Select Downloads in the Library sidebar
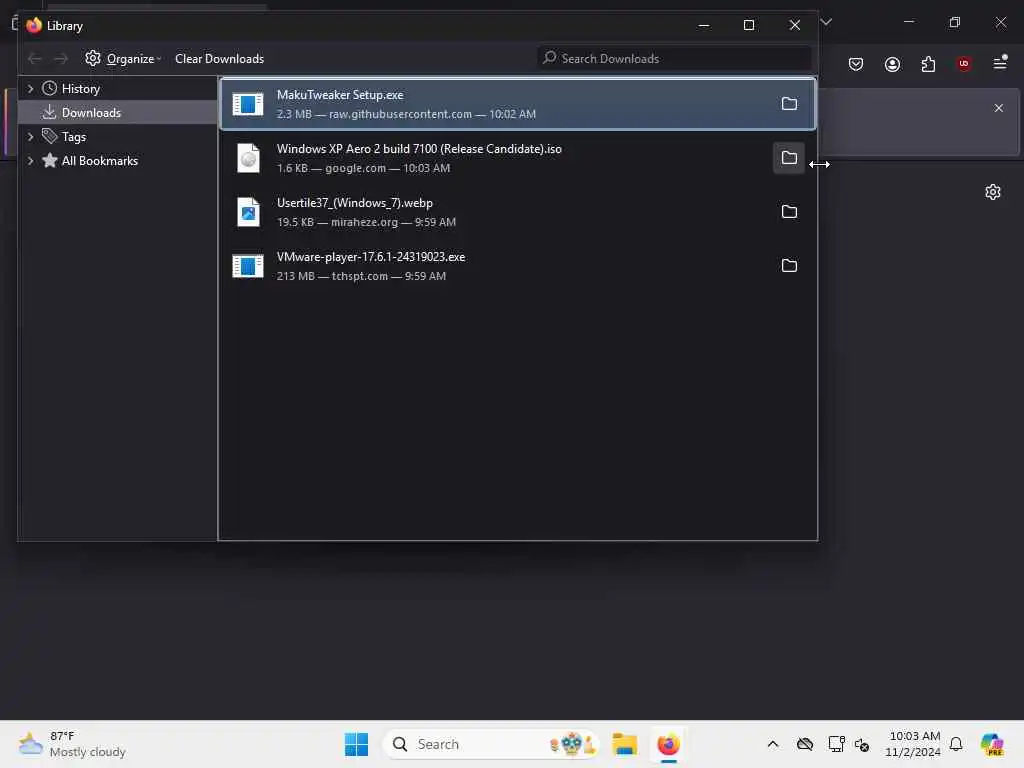The height and width of the screenshot is (768, 1024). (x=118, y=112)
